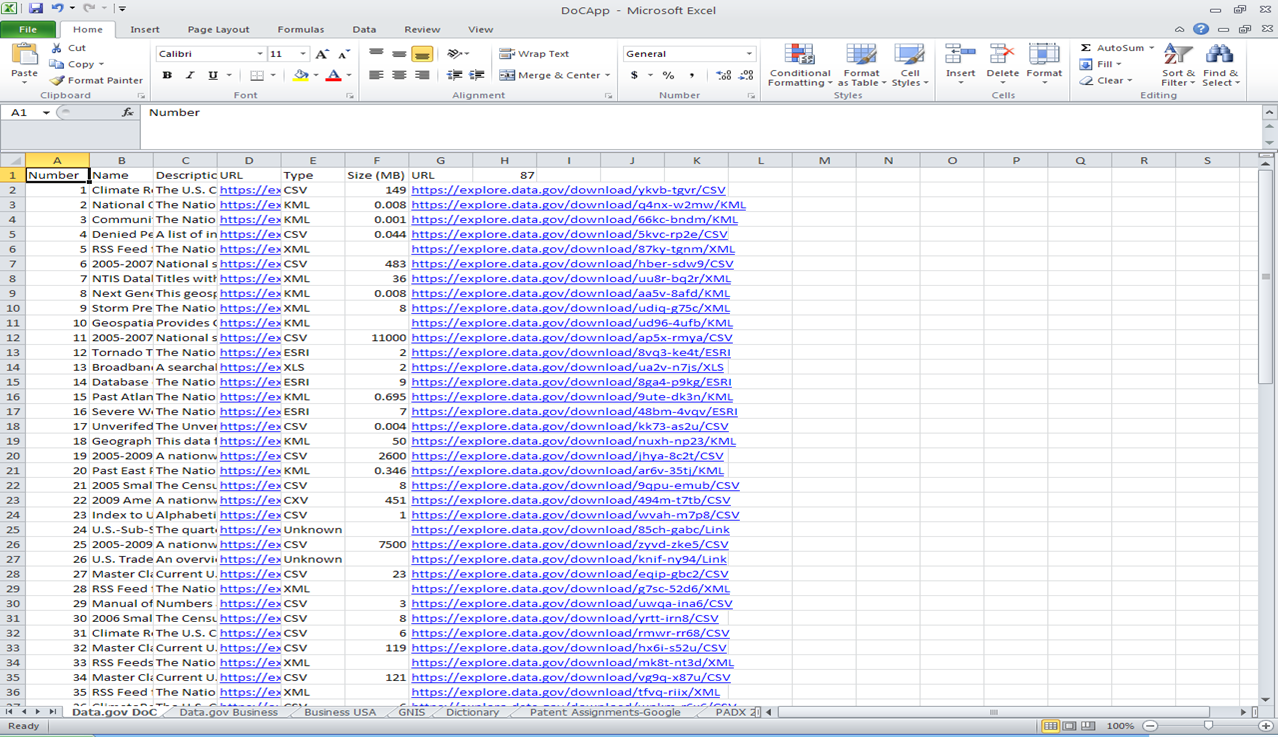
Task: Apply accounting dollar number format
Action: click(634, 75)
